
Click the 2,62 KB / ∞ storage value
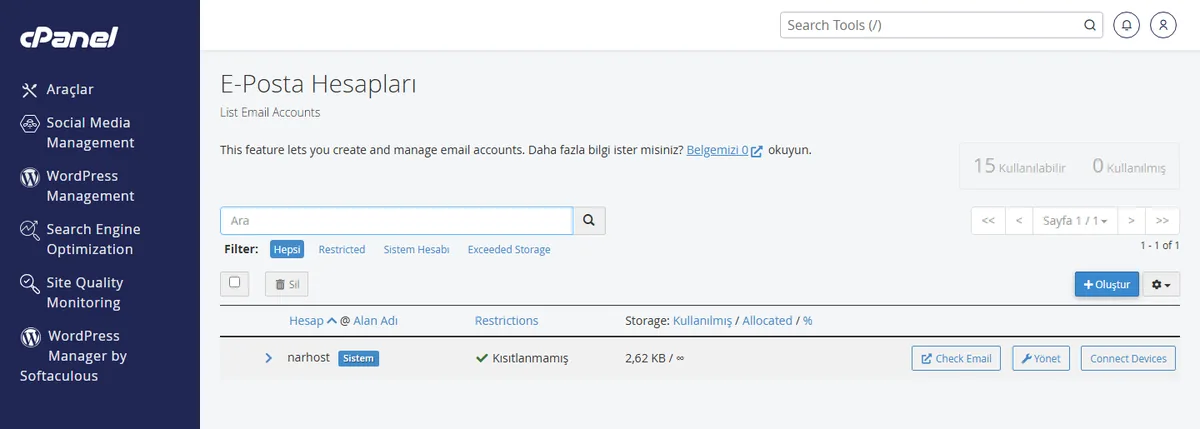click(x=654, y=358)
